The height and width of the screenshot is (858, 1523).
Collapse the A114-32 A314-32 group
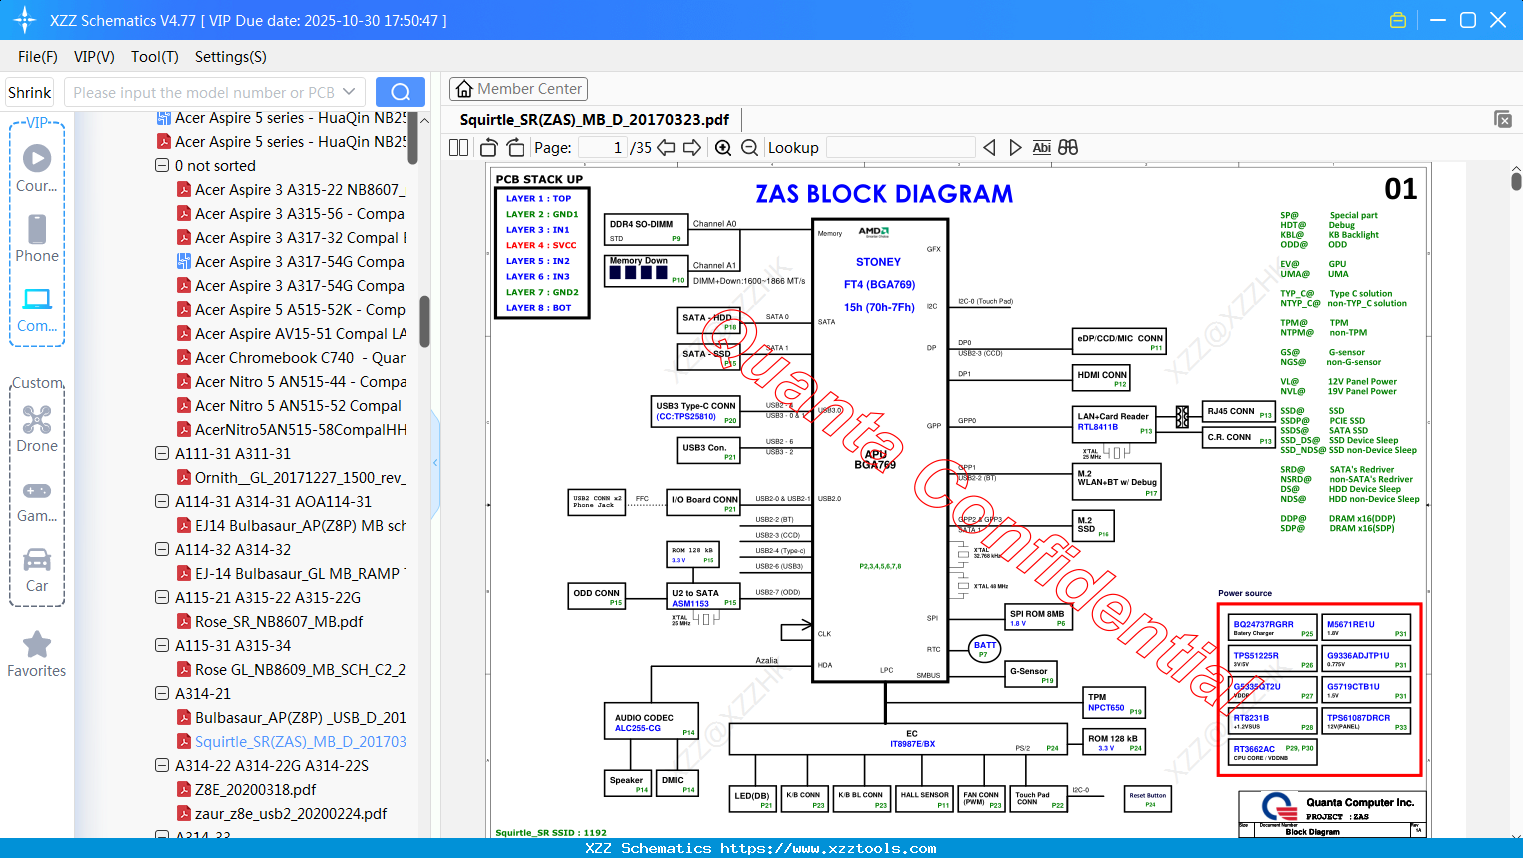pos(162,550)
